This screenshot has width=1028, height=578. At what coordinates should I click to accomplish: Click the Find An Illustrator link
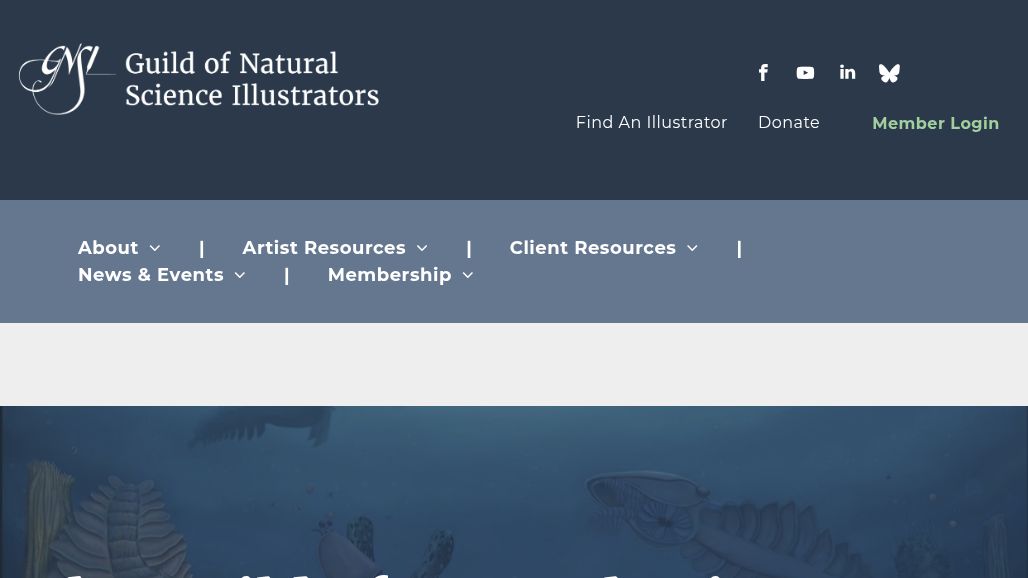(651, 122)
